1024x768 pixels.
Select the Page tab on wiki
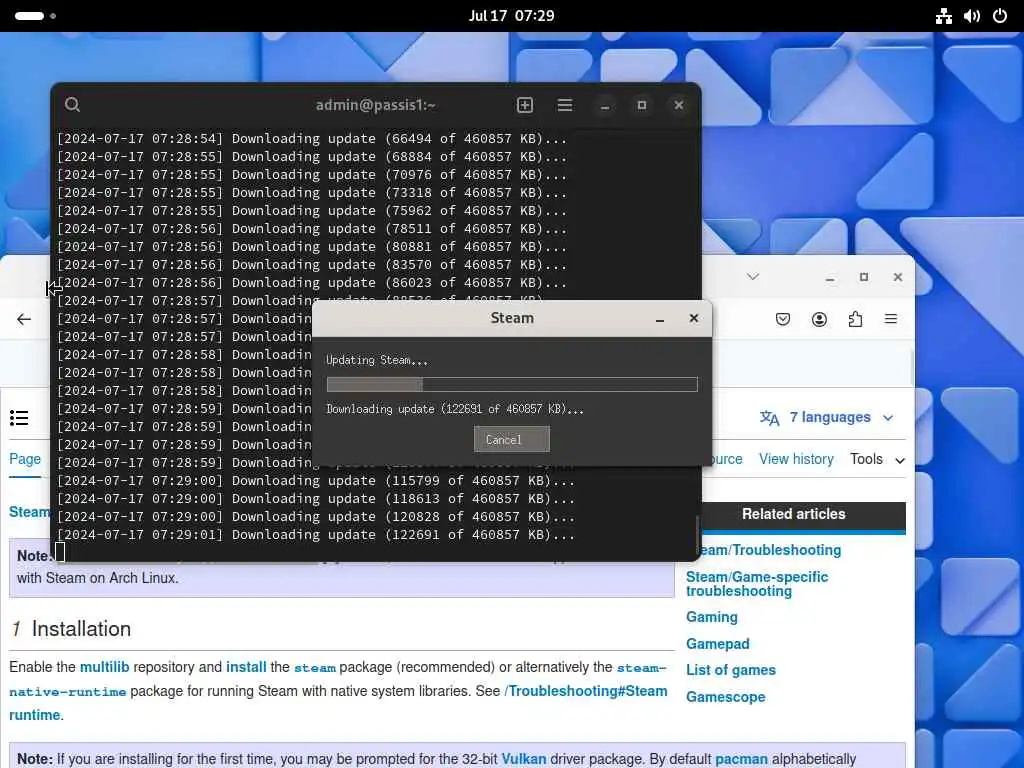pyautogui.click(x=25, y=459)
